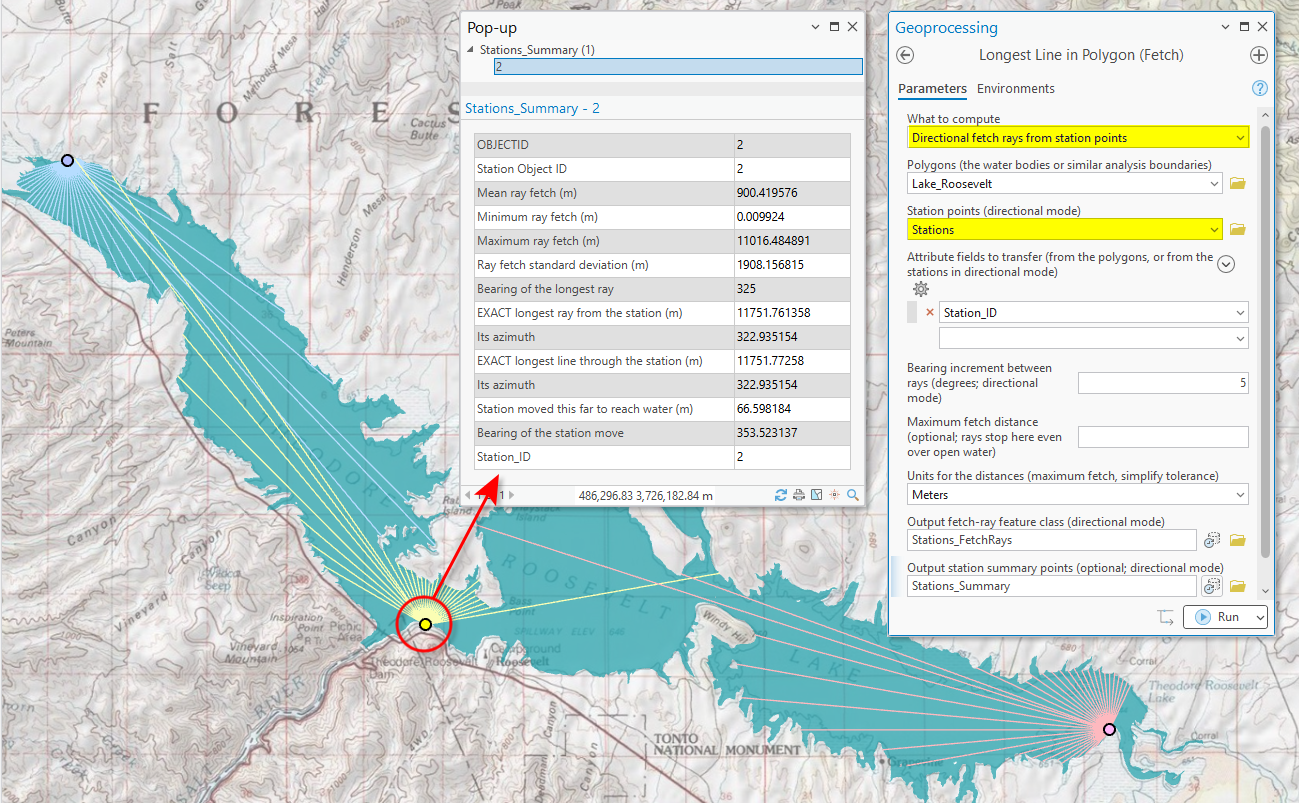Go back in the Geoprocessing pane
Image resolution: width=1299 pixels, height=803 pixels.
pos(906,56)
